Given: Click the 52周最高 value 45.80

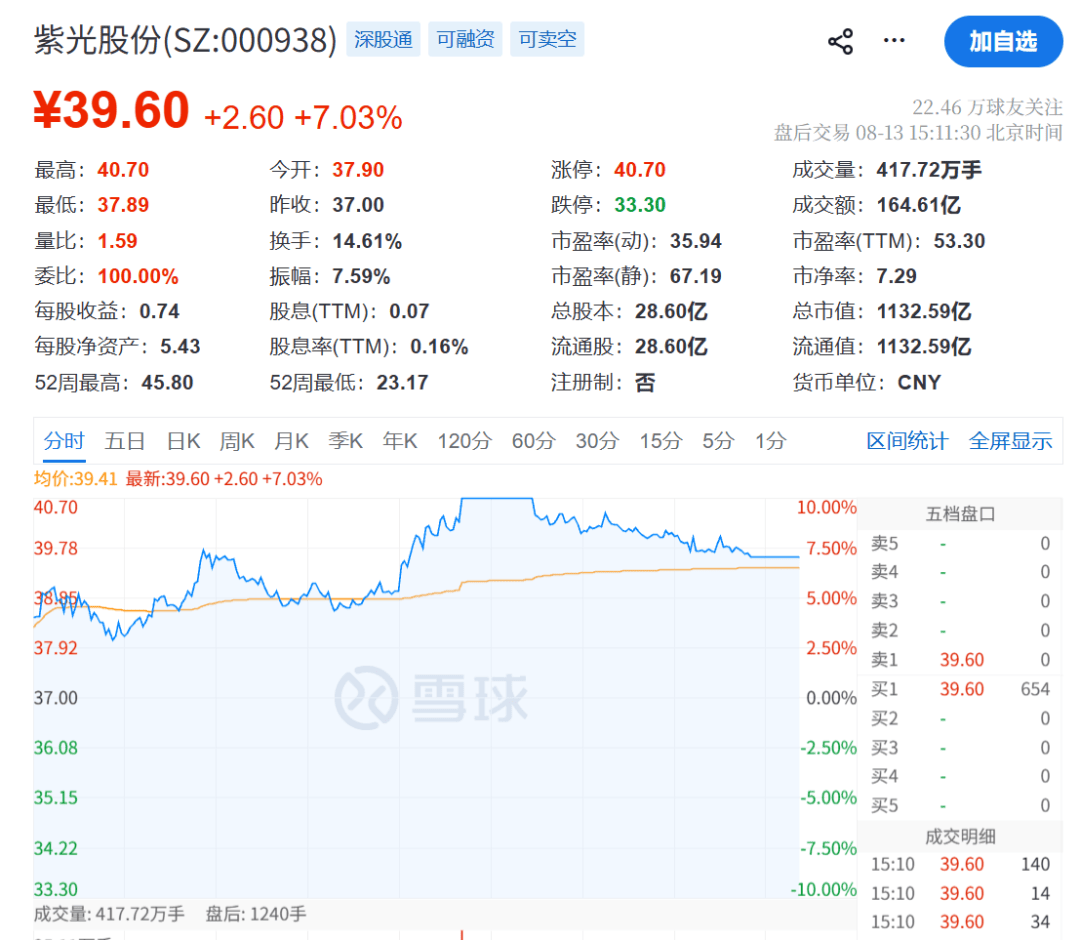Looking at the screenshot, I should pos(167,383).
